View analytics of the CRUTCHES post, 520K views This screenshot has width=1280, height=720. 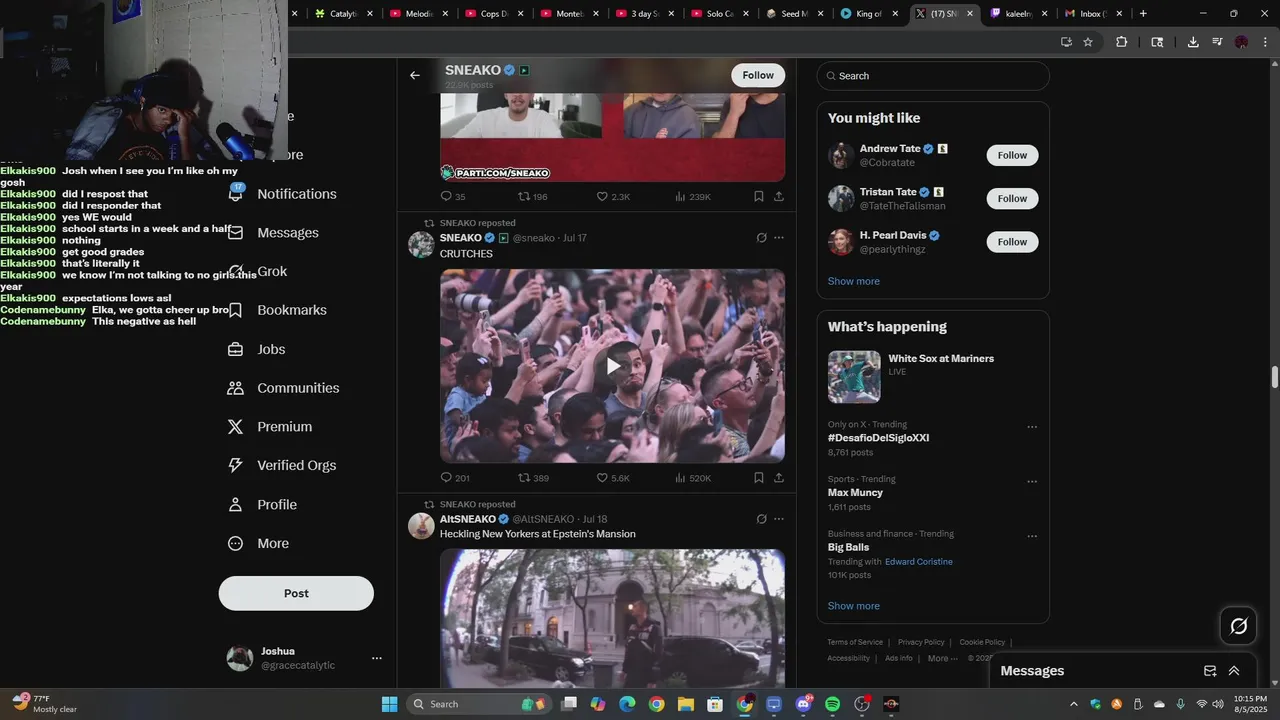pos(693,478)
